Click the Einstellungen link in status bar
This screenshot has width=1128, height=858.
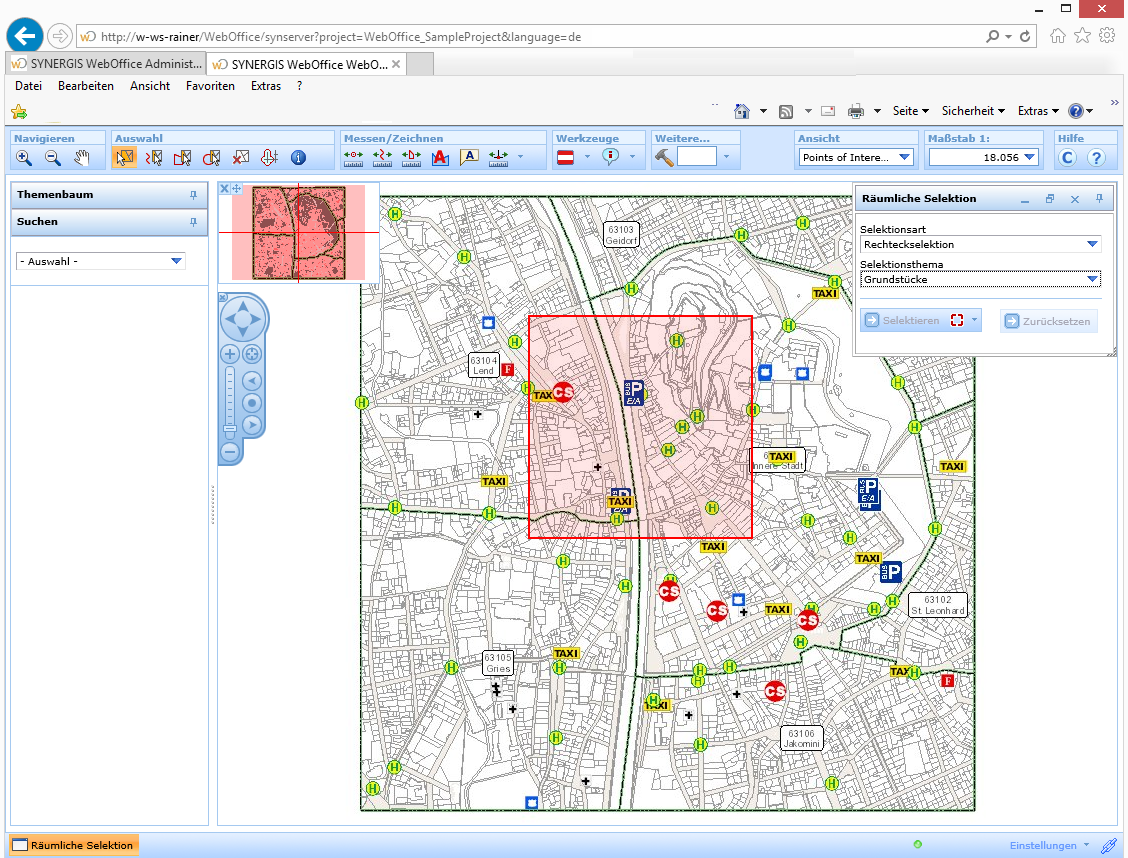(x=1043, y=845)
